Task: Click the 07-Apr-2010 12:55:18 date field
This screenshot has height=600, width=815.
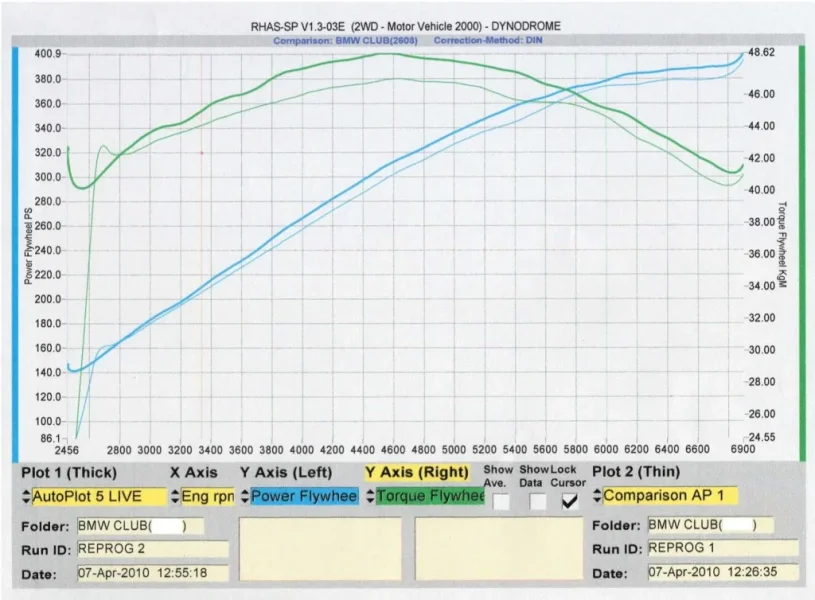Action: [153, 573]
